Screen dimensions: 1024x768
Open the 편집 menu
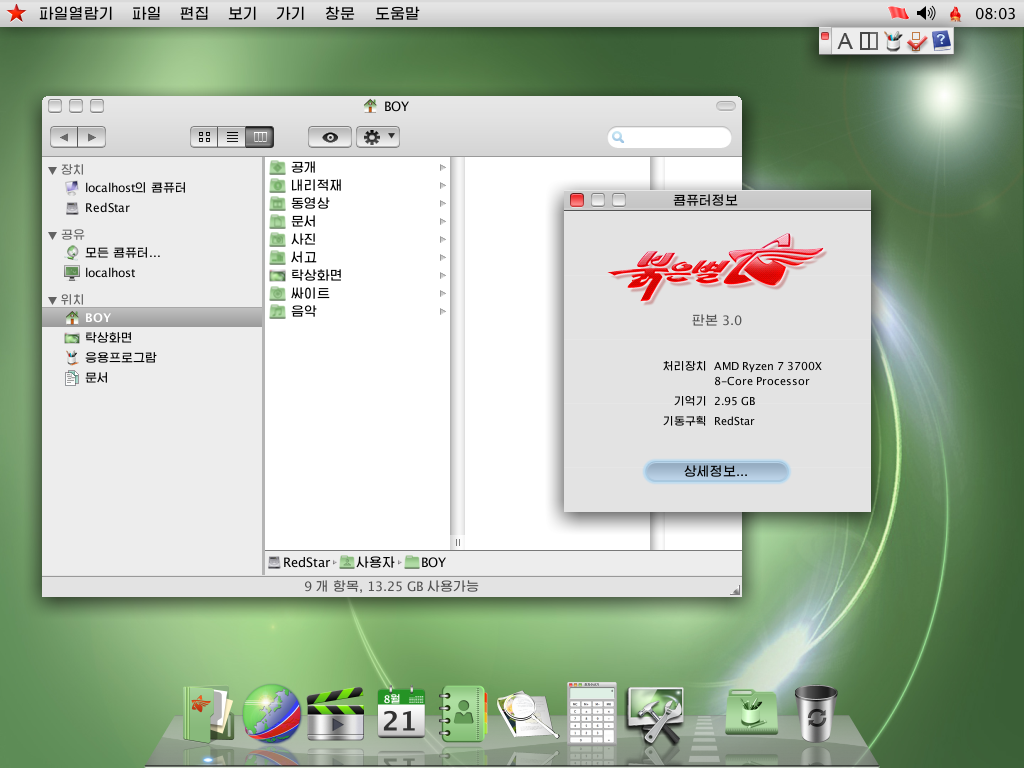(x=194, y=13)
